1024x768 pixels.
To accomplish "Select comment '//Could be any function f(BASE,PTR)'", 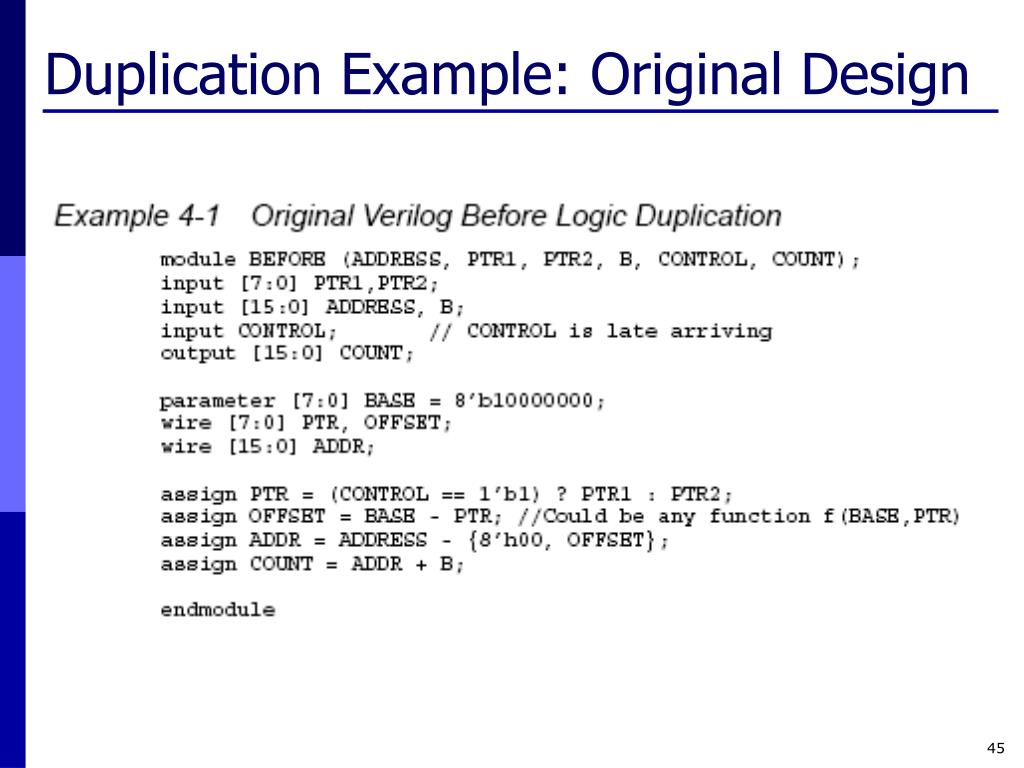I will pyautogui.click(x=739, y=517).
